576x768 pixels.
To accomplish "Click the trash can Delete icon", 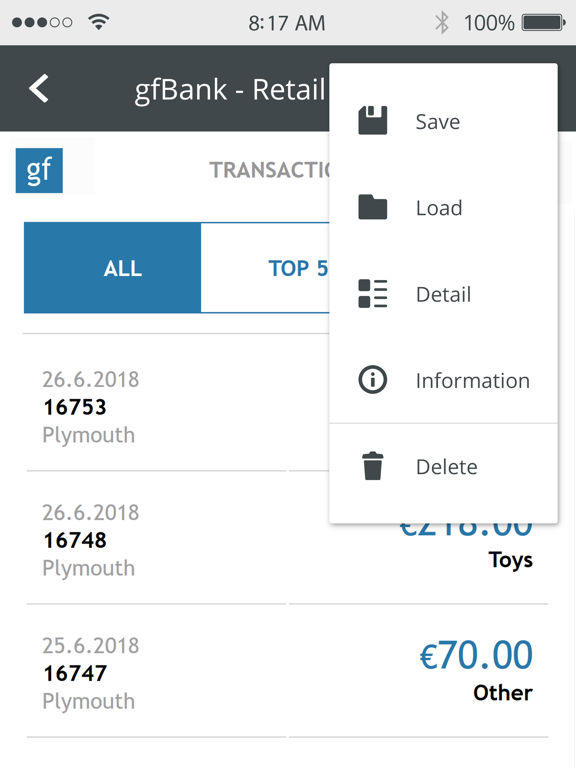I will click(373, 466).
